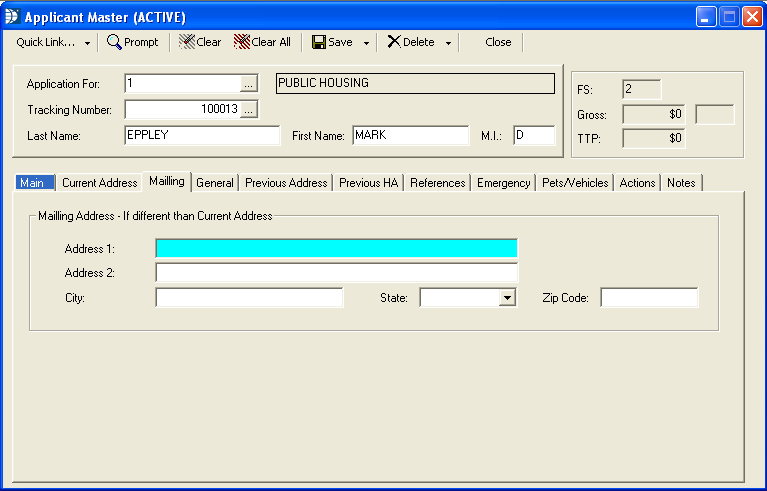Viewport: 767px width, 491px height.
Task: Click the Delete X icon
Action: click(x=394, y=42)
